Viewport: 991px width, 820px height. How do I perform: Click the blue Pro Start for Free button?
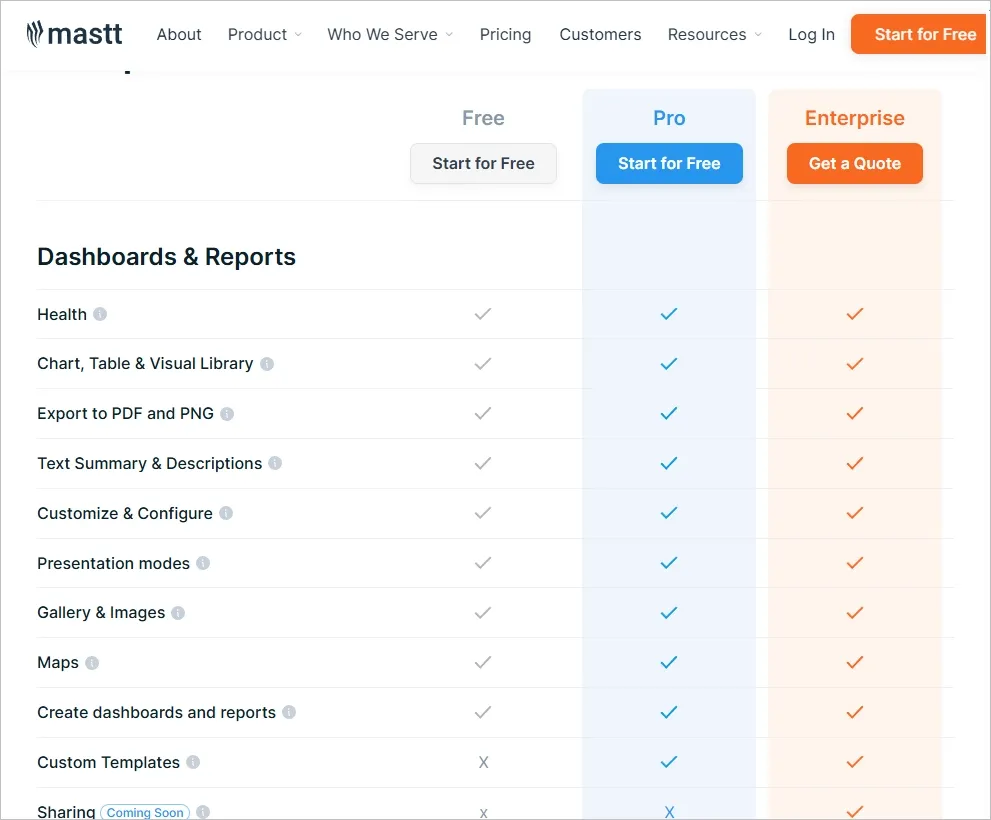tap(669, 164)
